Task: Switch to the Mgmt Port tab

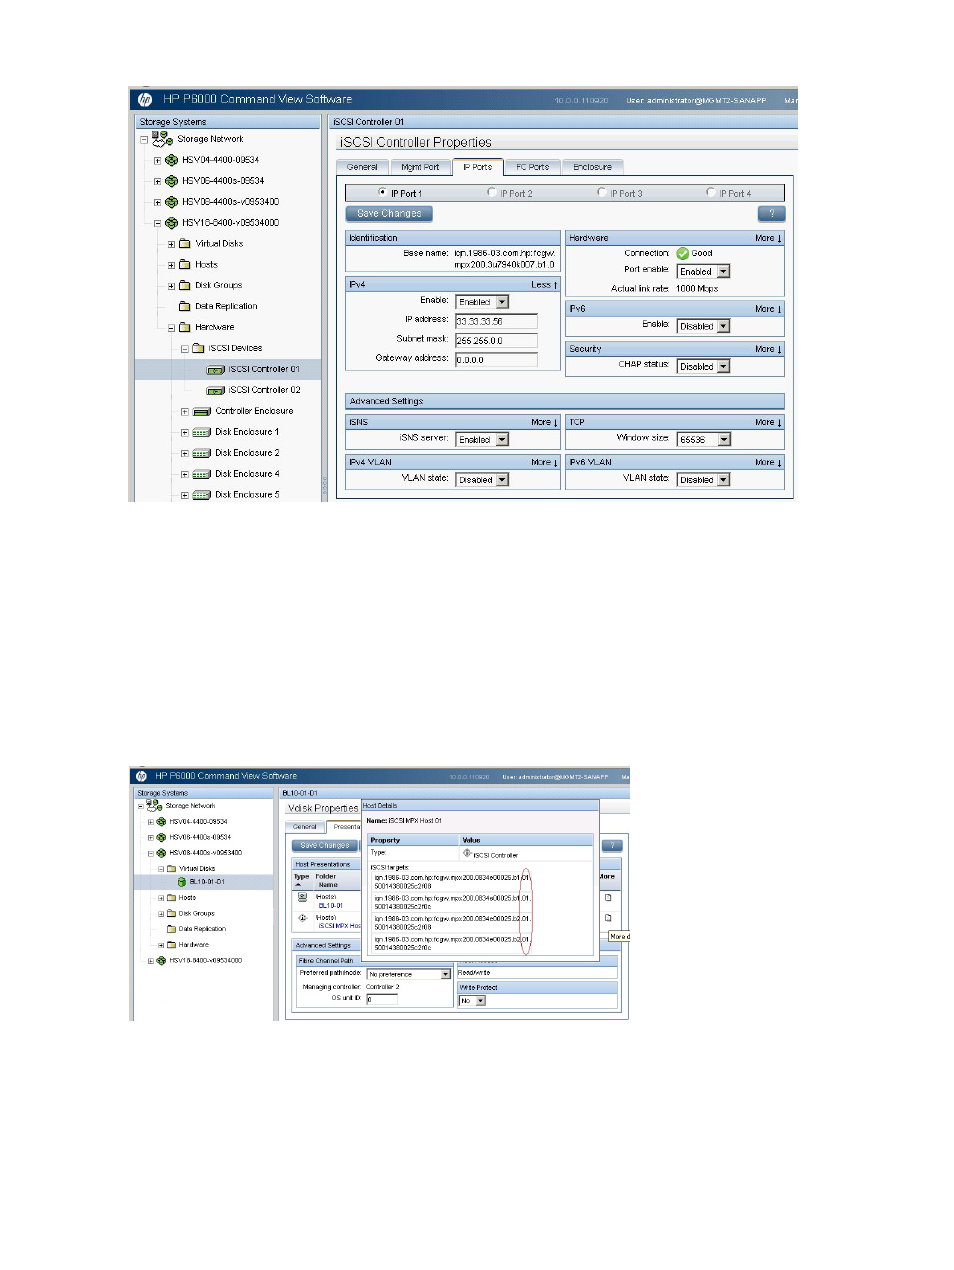Action: pyautogui.click(x=420, y=167)
